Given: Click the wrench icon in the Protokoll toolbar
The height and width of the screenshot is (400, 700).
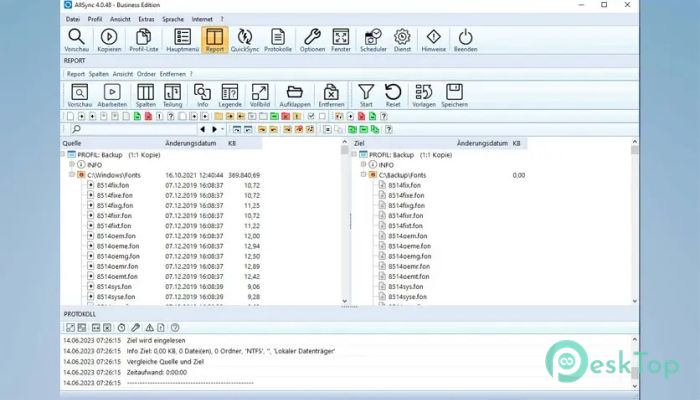Looking at the screenshot, I should tap(136, 328).
